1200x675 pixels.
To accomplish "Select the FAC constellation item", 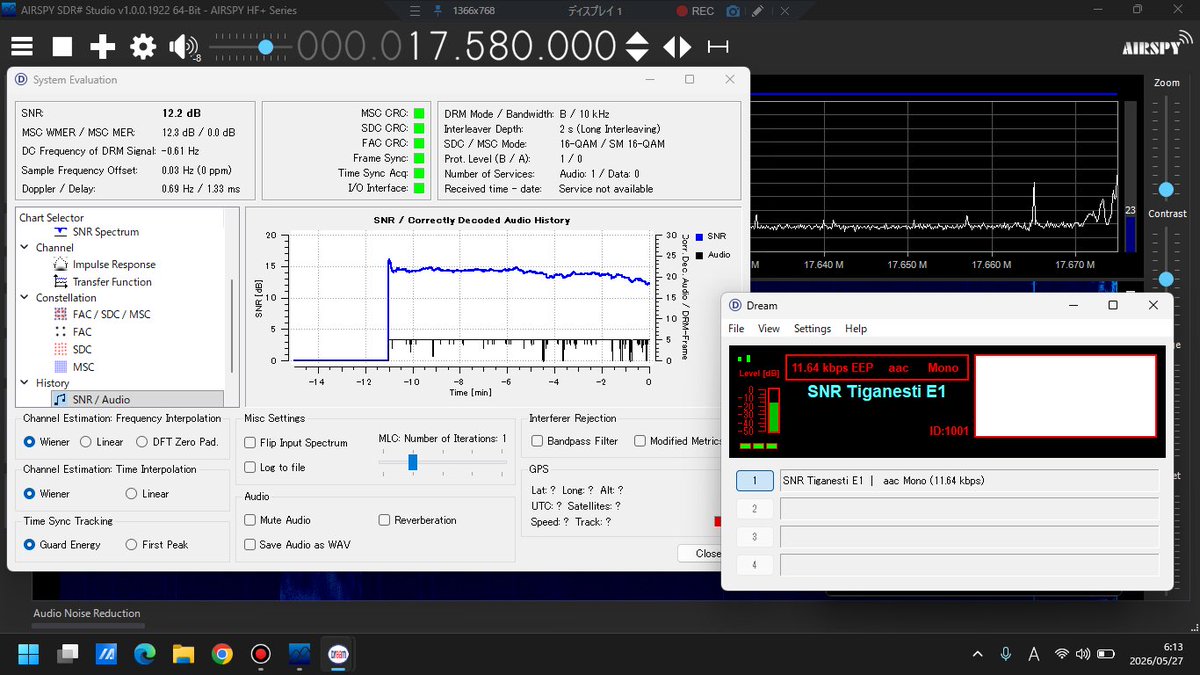I will click(72, 332).
